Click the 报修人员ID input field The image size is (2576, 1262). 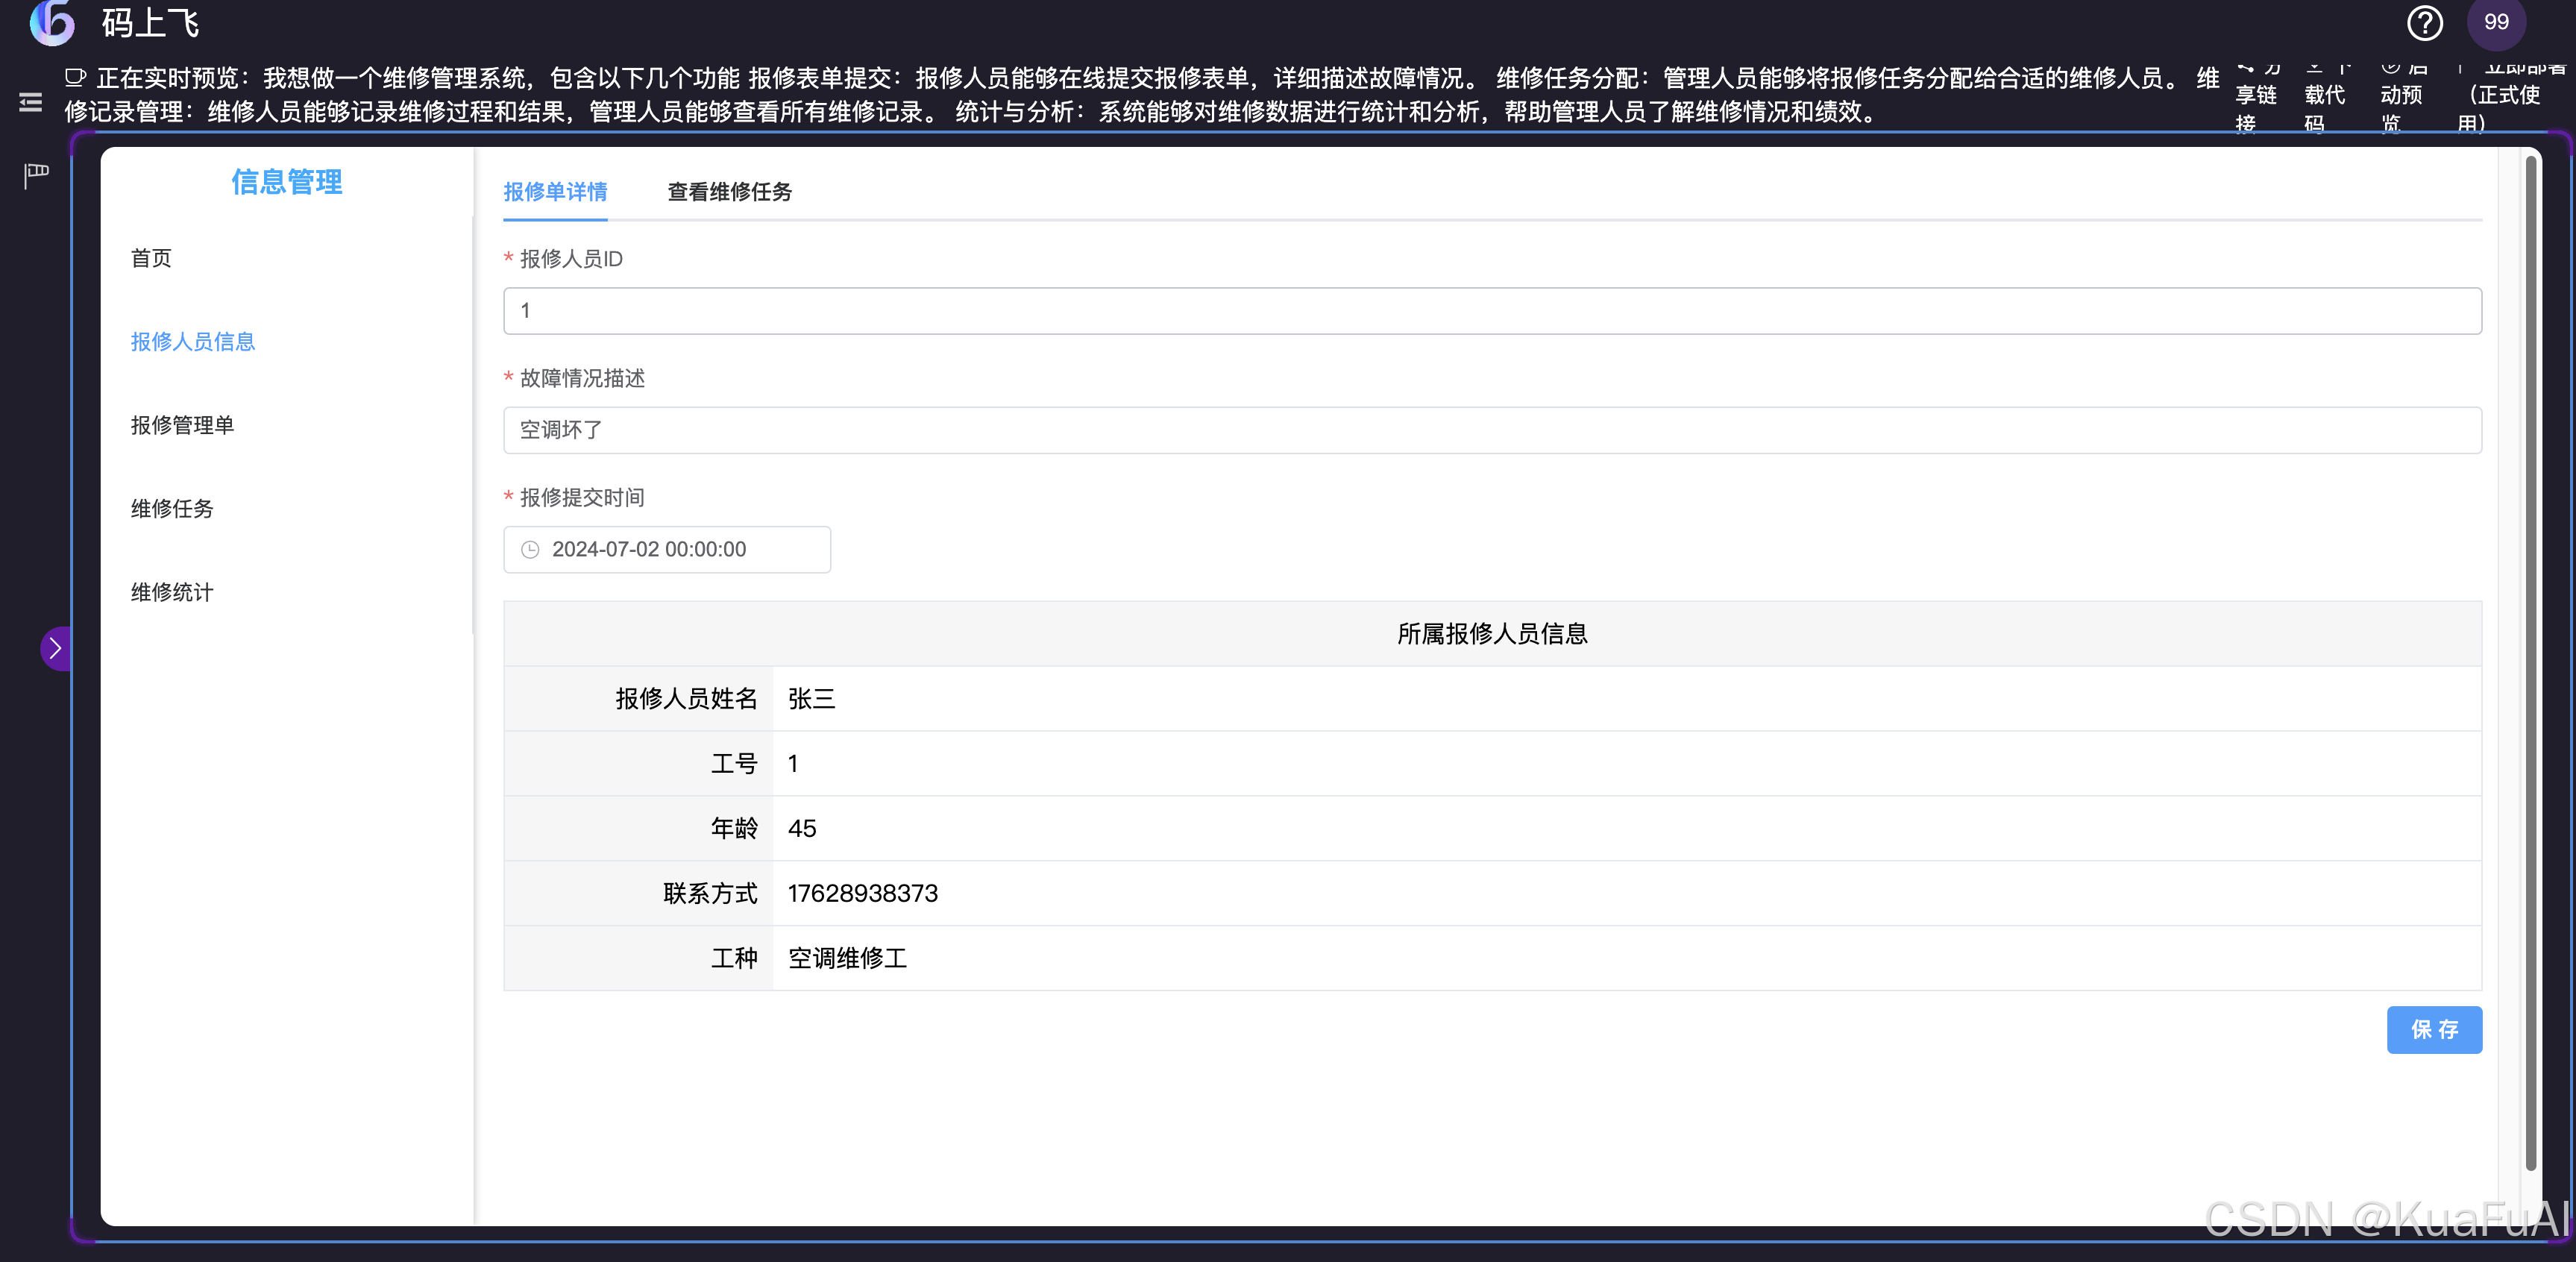[x=1491, y=311]
